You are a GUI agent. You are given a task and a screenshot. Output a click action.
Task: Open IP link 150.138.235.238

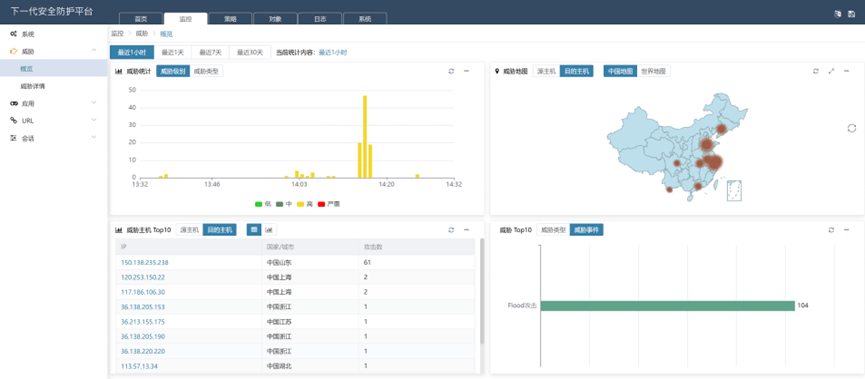coord(145,263)
